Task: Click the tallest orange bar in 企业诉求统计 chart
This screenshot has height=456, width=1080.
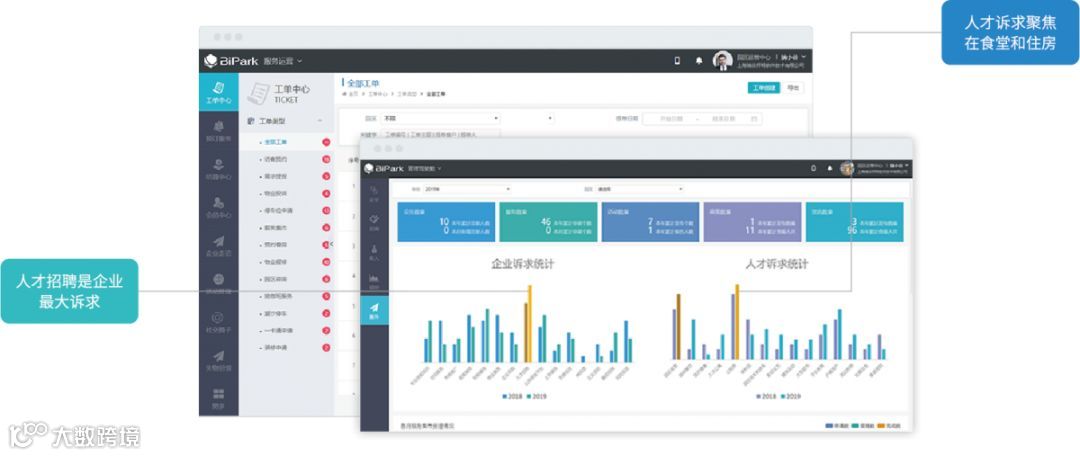Action: [x=530, y=324]
